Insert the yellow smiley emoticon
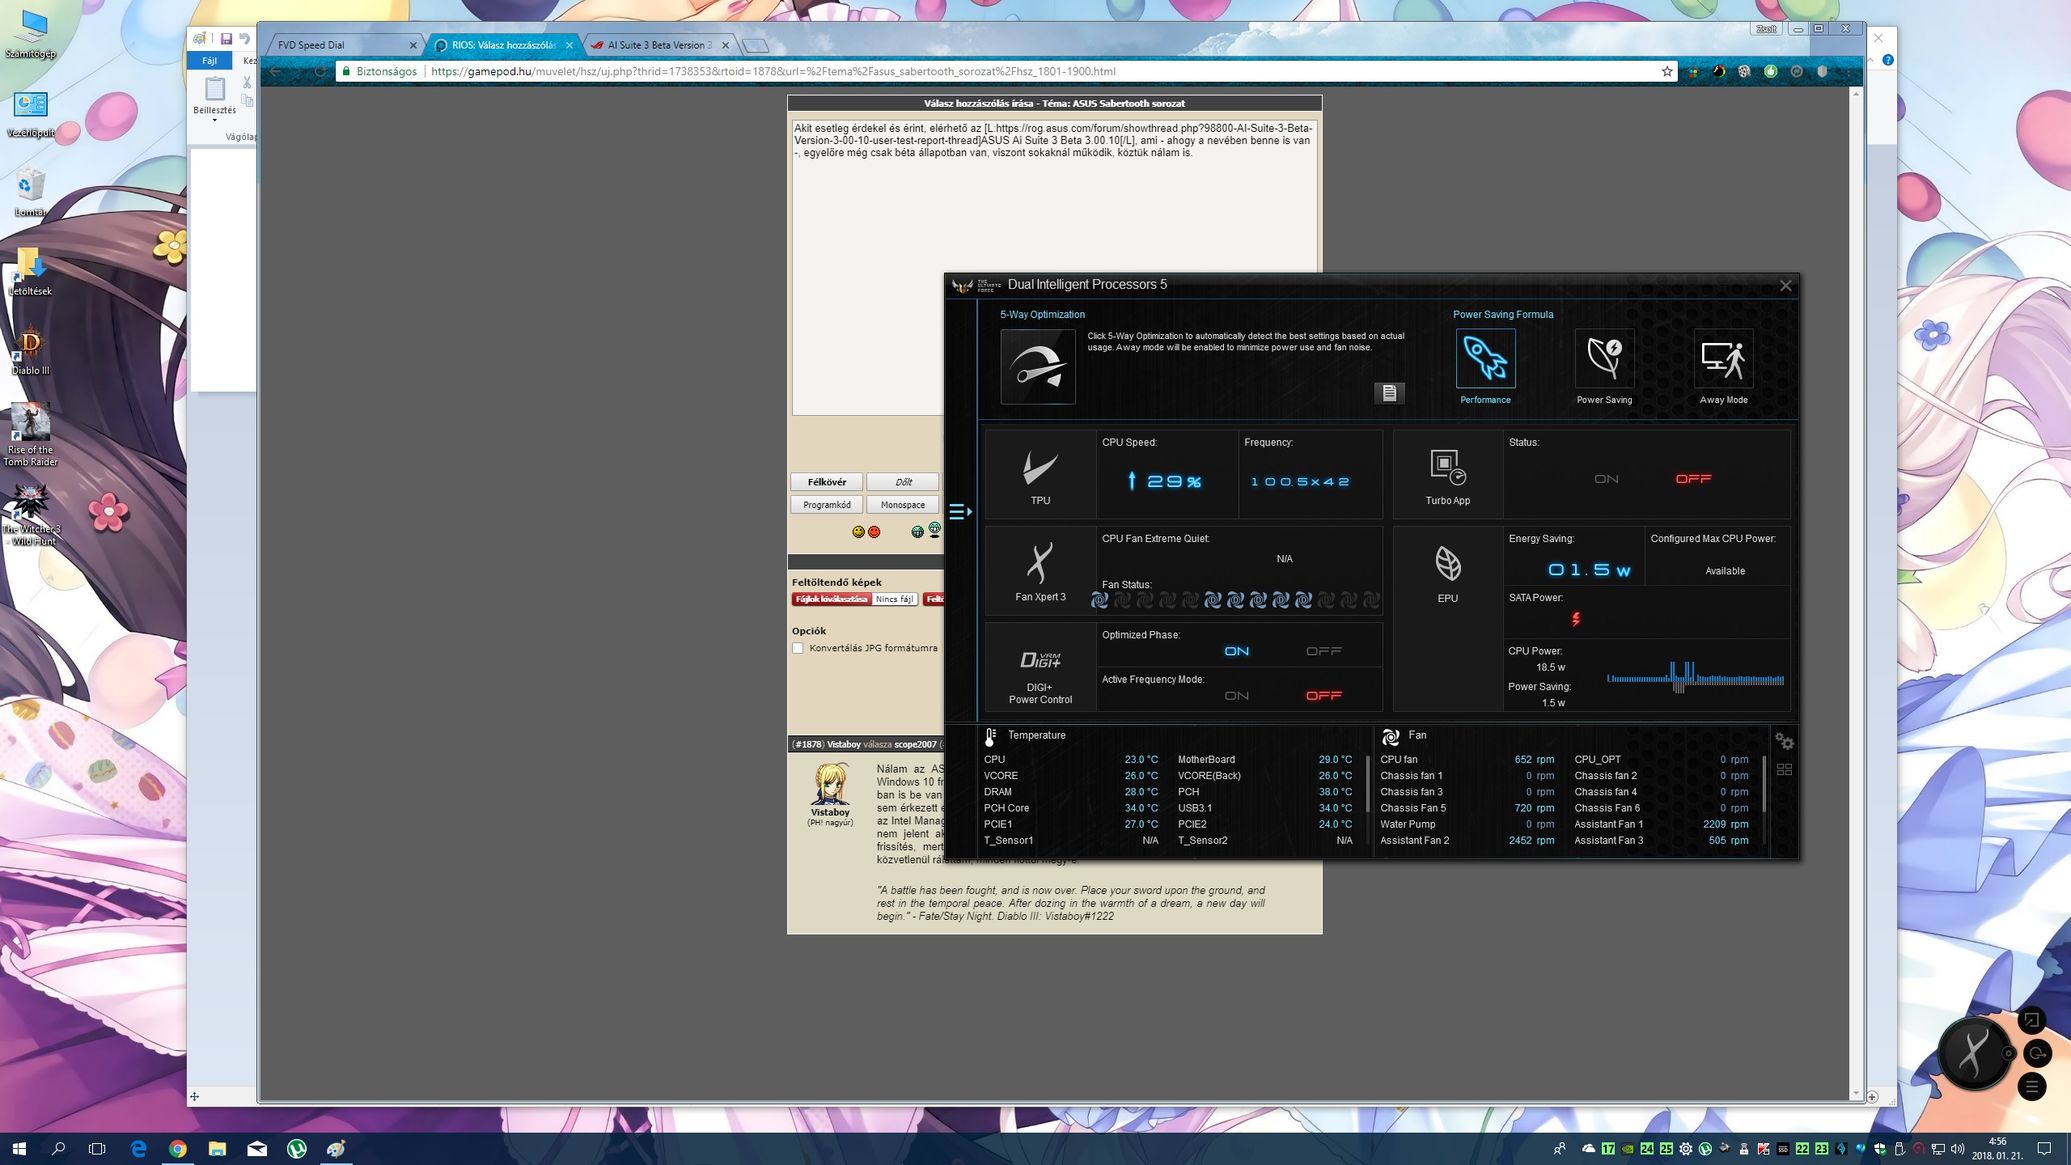This screenshot has width=2071, height=1165. point(858,532)
